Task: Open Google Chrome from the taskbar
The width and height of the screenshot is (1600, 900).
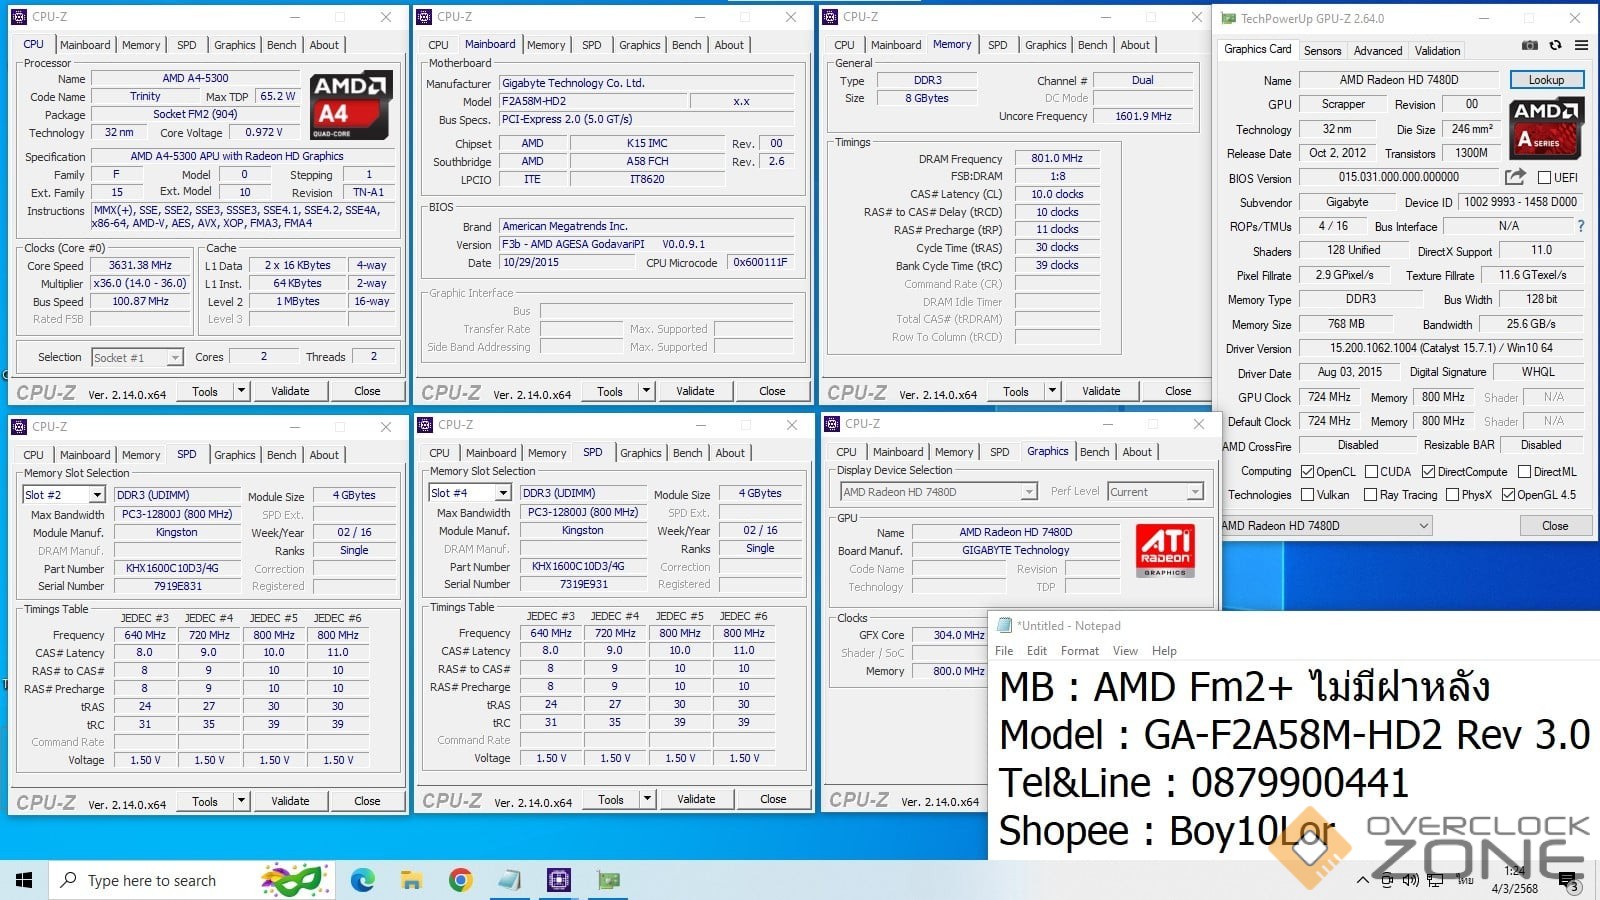Action: 460,880
